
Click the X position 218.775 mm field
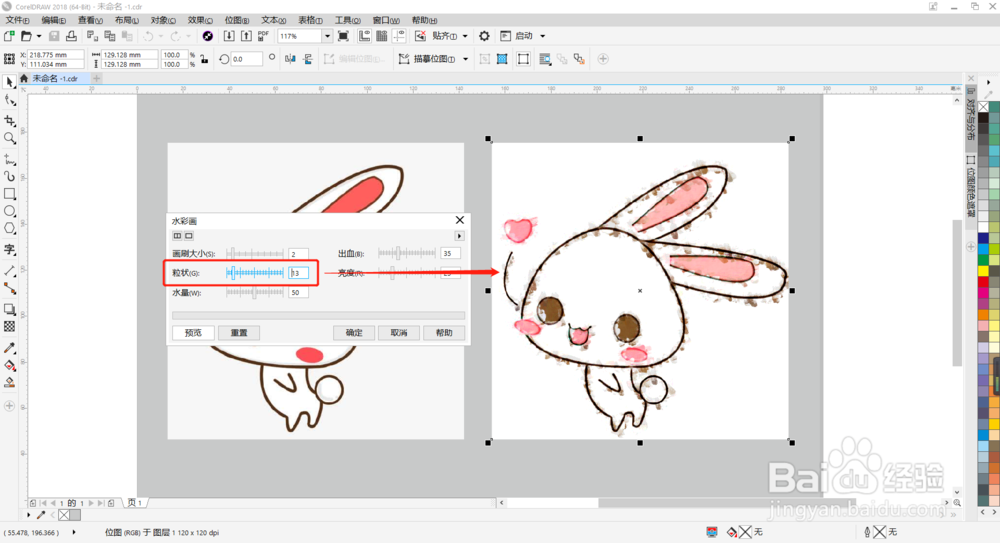[55, 55]
